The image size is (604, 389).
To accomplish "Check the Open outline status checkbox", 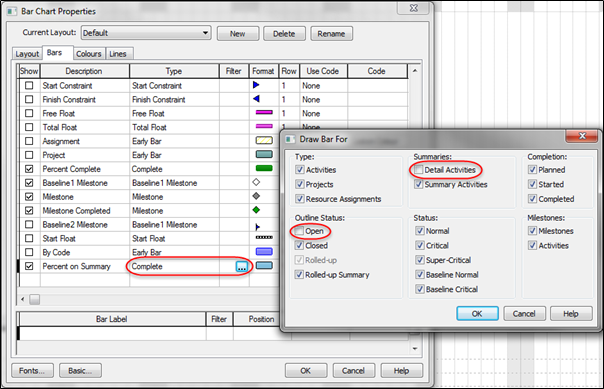I will pos(299,231).
